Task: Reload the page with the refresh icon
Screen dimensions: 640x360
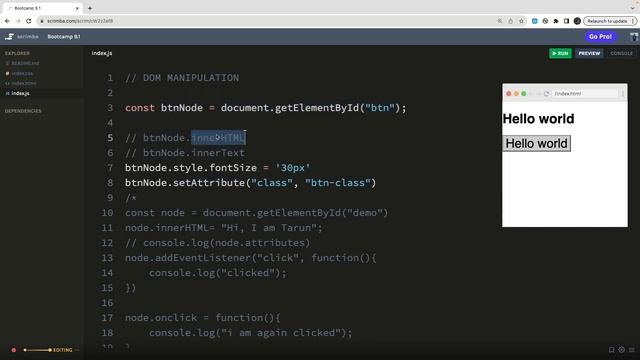Action: click(x=29, y=21)
